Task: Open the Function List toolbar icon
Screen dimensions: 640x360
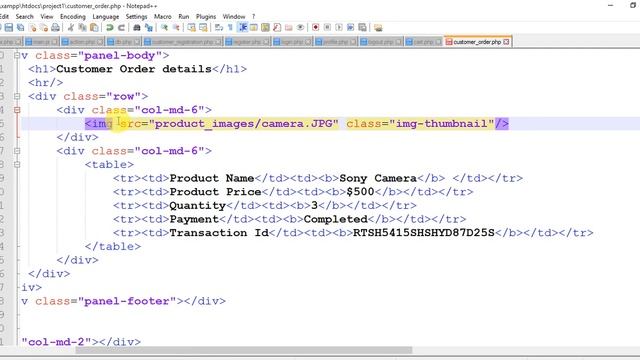Action: point(277,28)
